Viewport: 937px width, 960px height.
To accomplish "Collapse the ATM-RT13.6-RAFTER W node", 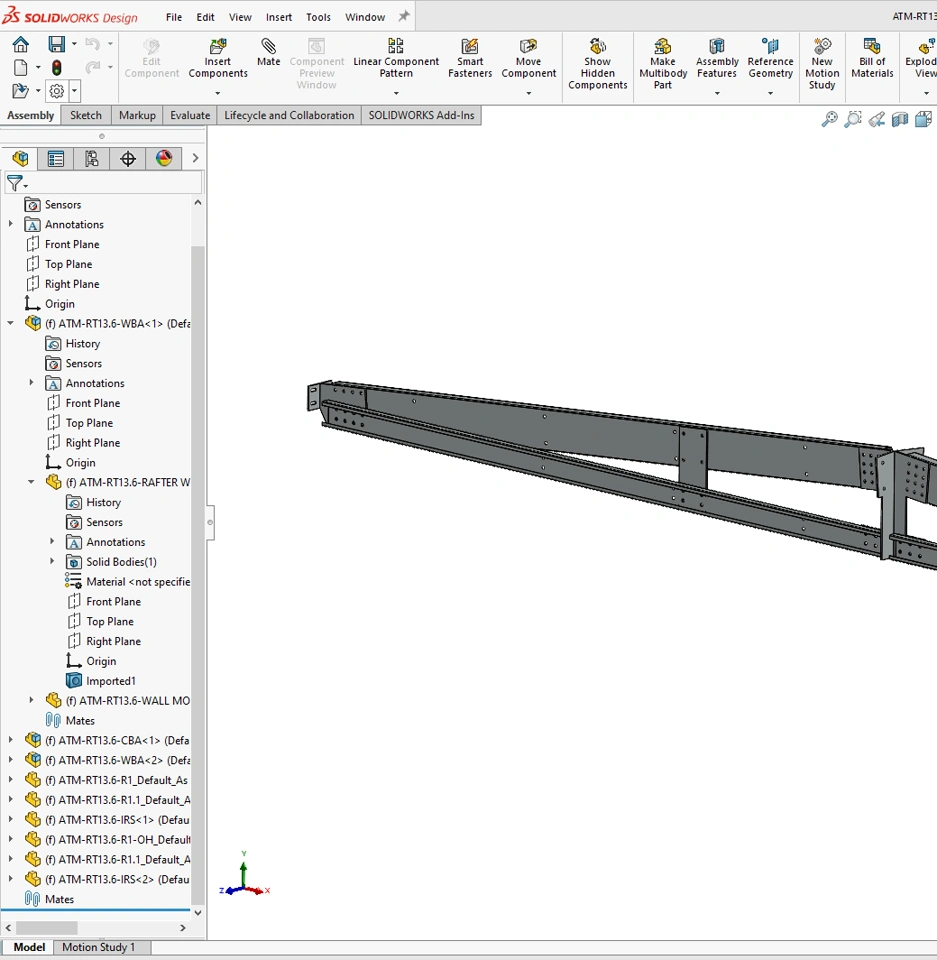I will (31, 482).
